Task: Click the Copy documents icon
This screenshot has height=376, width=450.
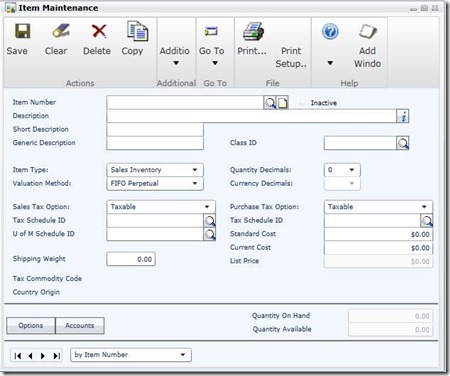Action: pyautogui.click(x=137, y=31)
